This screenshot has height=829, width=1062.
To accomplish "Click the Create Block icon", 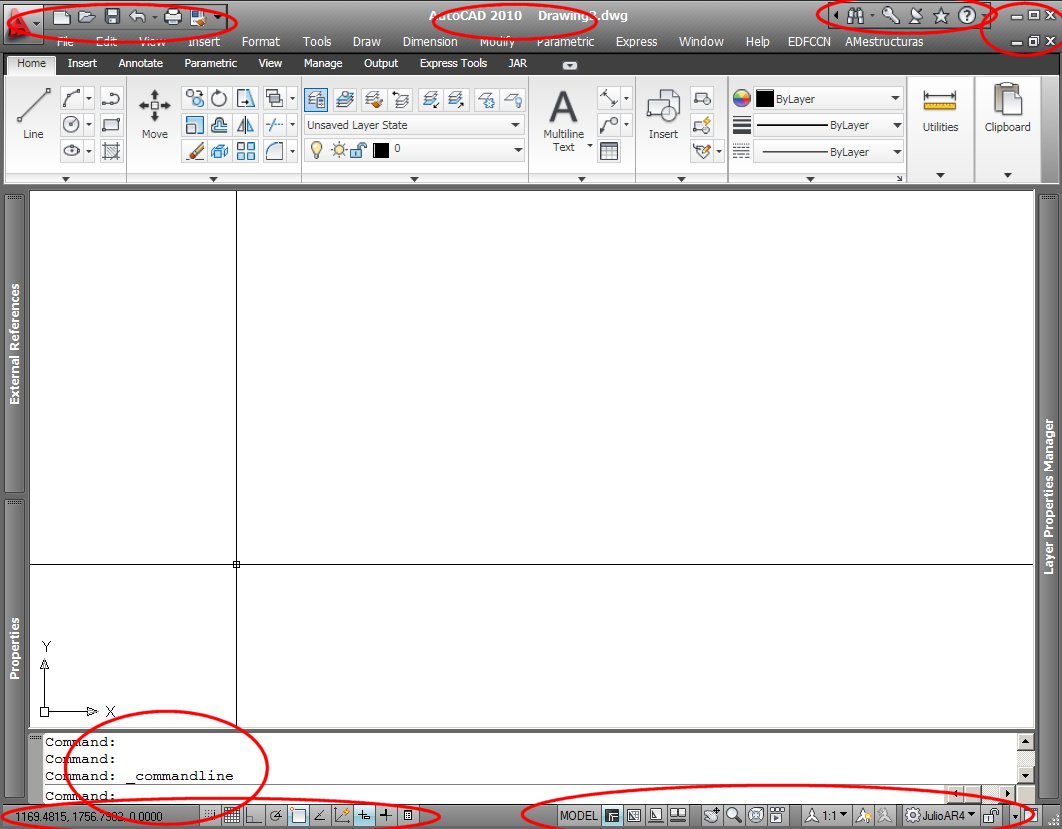I will click(x=702, y=100).
